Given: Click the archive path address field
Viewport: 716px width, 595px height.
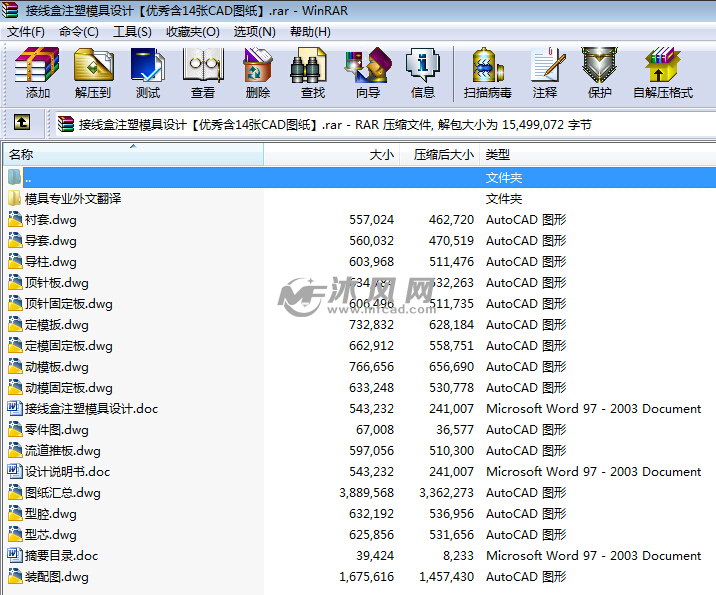Looking at the screenshot, I should click(x=385, y=124).
